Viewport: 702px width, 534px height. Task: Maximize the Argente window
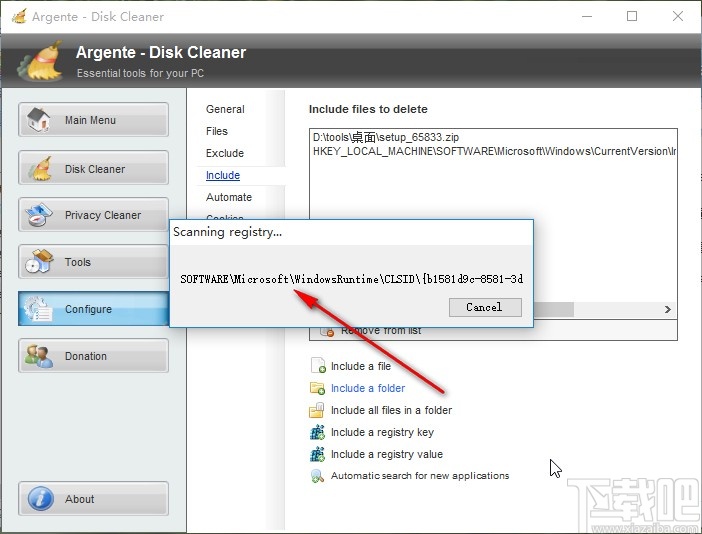pyautogui.click(x=632, y=17)
